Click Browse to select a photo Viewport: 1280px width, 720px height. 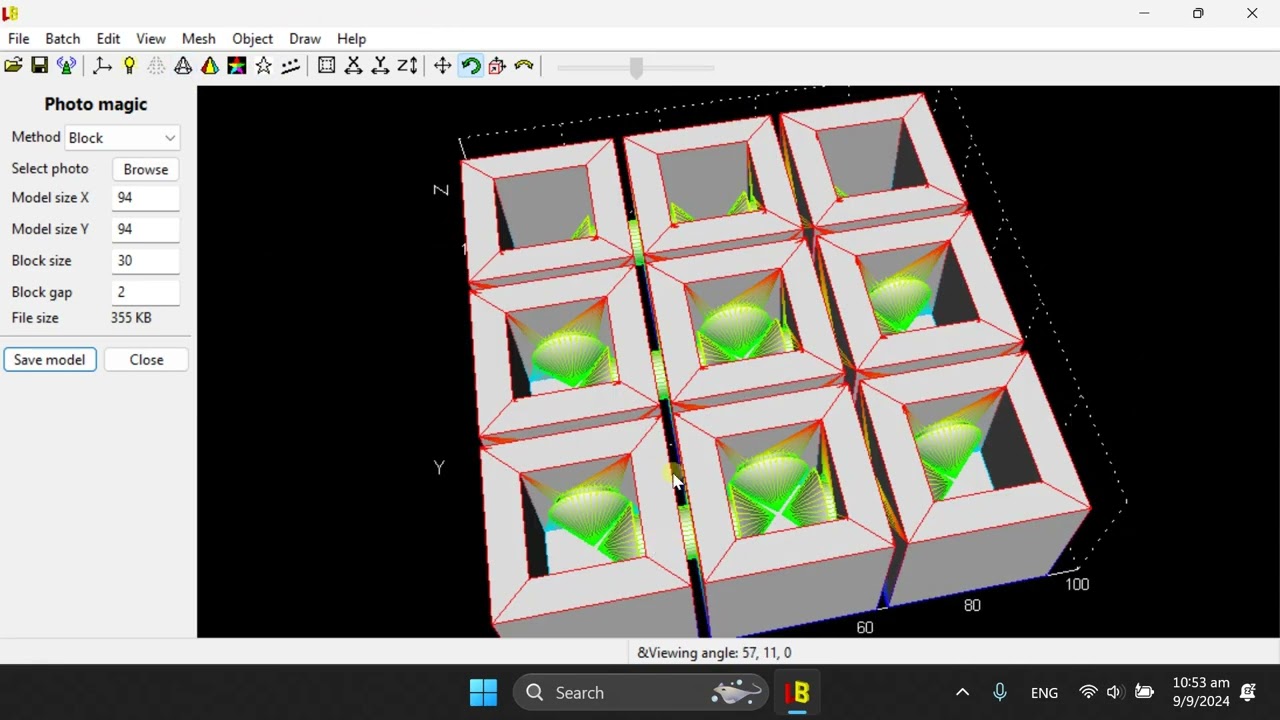tap(146, 169)
